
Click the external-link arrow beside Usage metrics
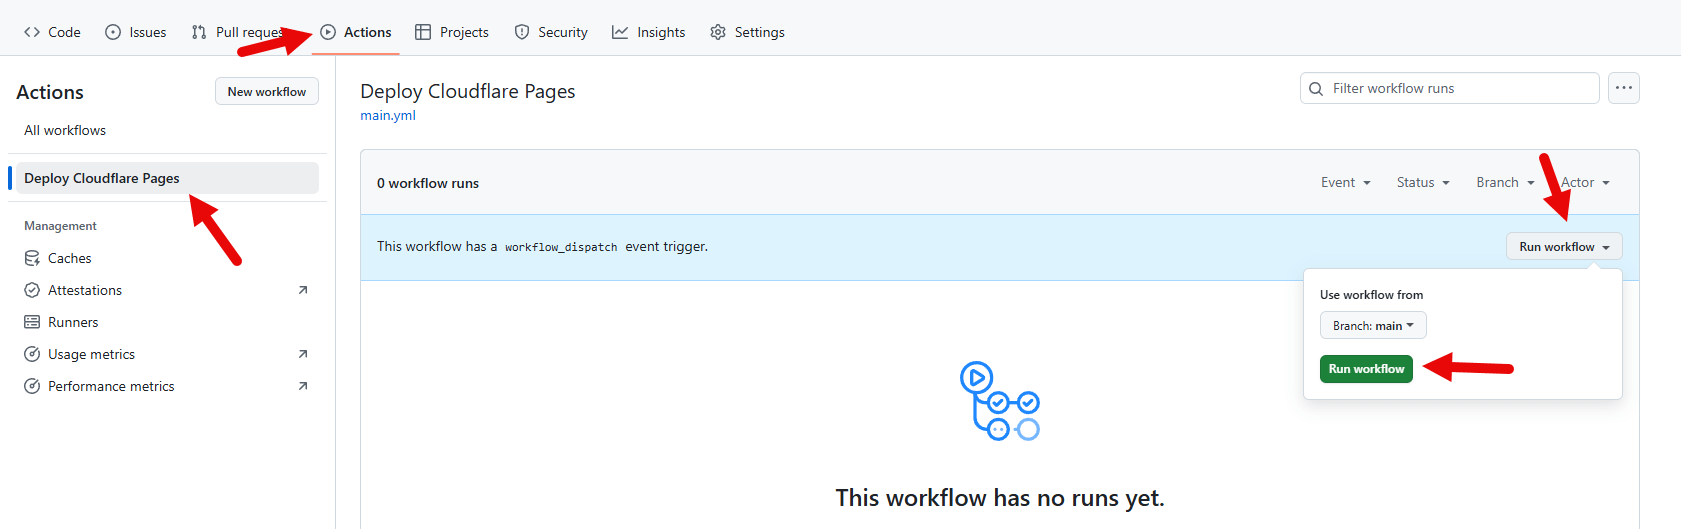(x=303, y=354)
